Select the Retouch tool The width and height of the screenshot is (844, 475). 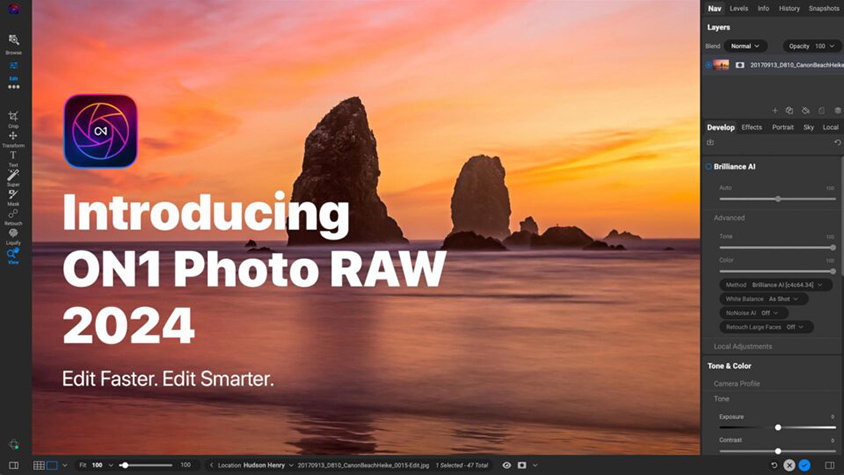pyautogui.click(x=13, y=214)
